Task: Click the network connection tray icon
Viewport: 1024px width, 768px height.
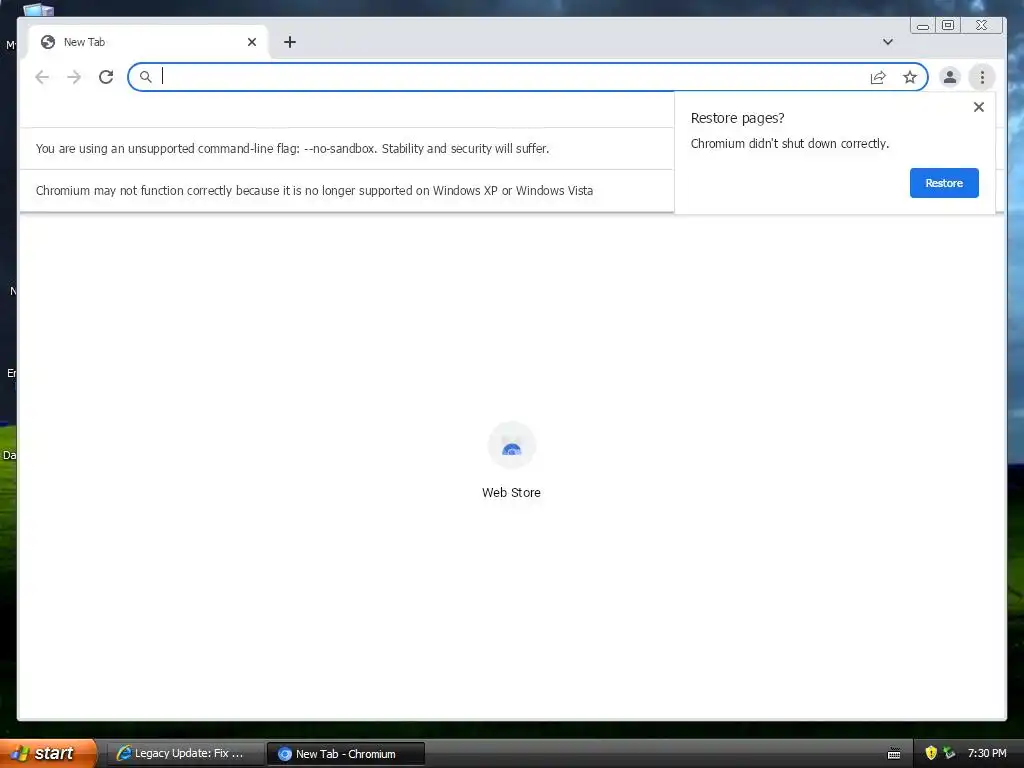Action: pyautogui.click(x=949, y=753)
